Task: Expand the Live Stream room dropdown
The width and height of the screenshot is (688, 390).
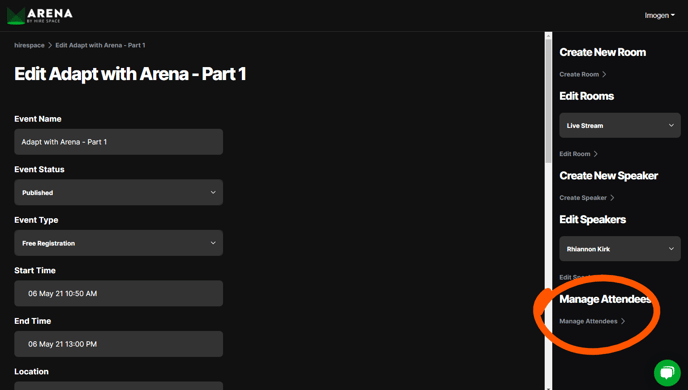Action: pos(620,125)
